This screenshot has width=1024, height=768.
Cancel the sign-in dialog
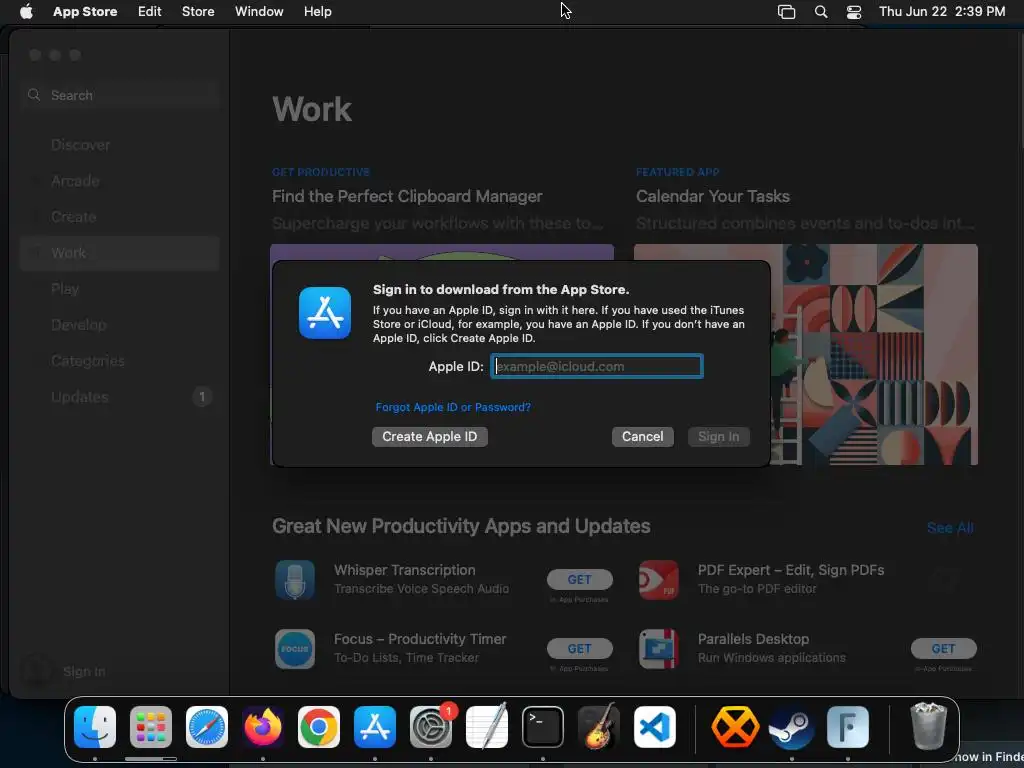point(643,437)
